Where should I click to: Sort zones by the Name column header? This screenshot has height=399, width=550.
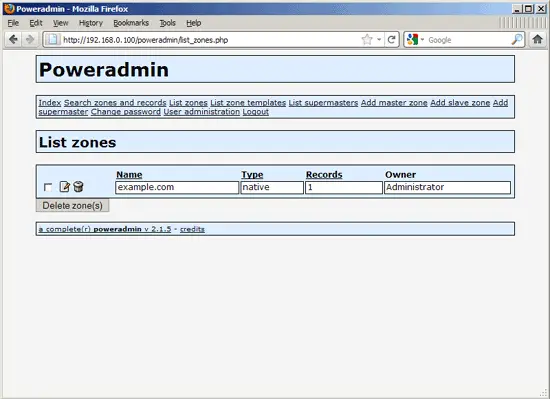129,175
